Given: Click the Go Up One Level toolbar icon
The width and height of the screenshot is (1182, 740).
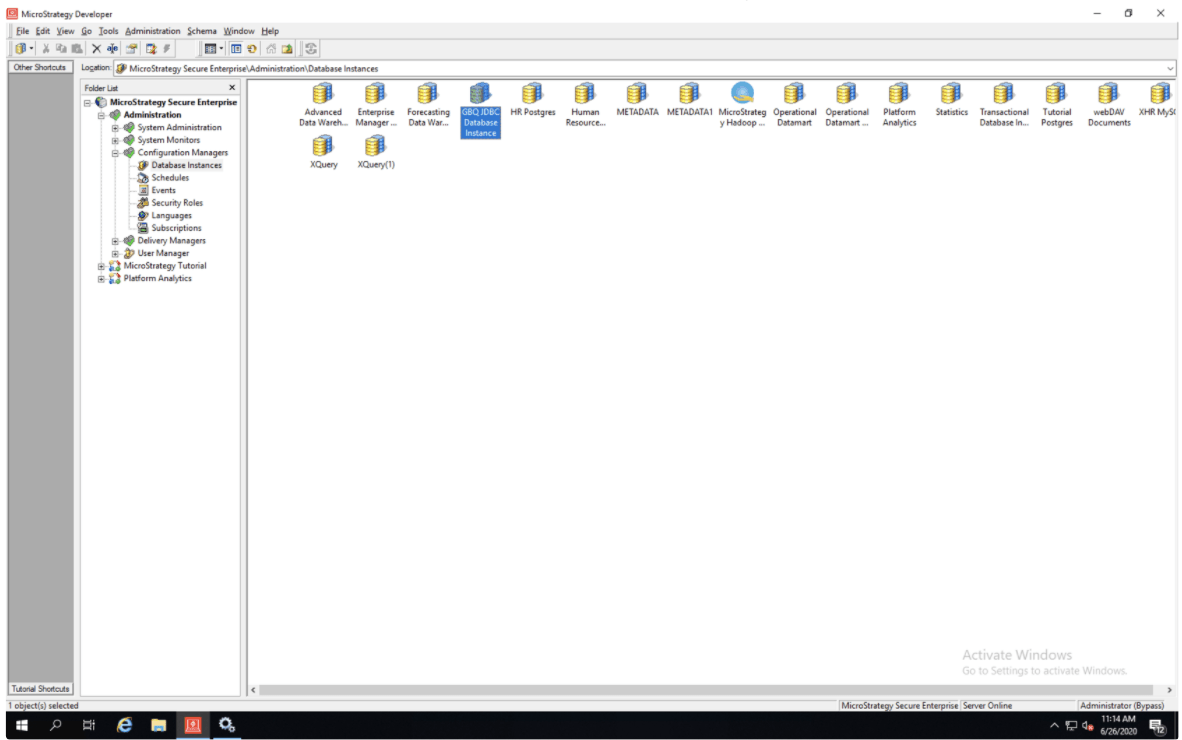Looking at the screenshot, I should click(x=287, y=48).
